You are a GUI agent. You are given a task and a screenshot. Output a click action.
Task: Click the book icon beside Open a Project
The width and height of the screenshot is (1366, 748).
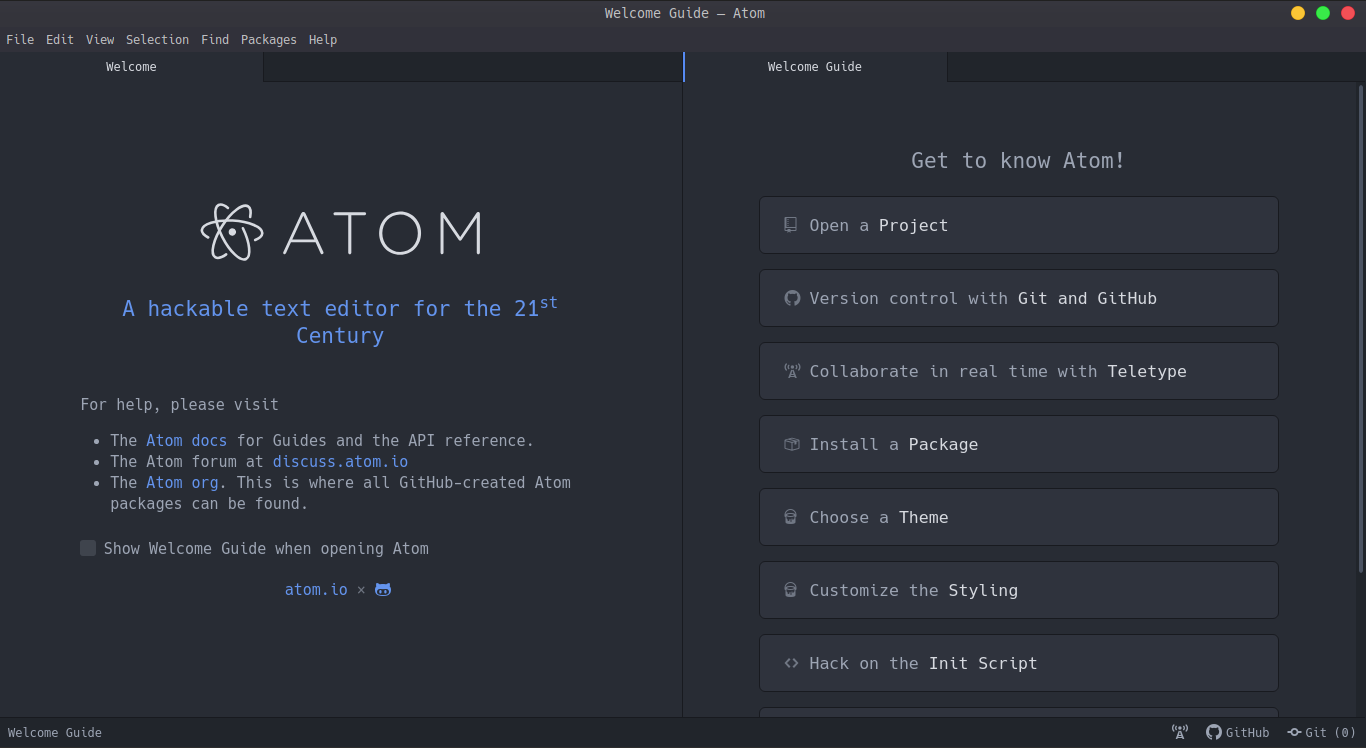pyautogui.click(x=791, y=225)
